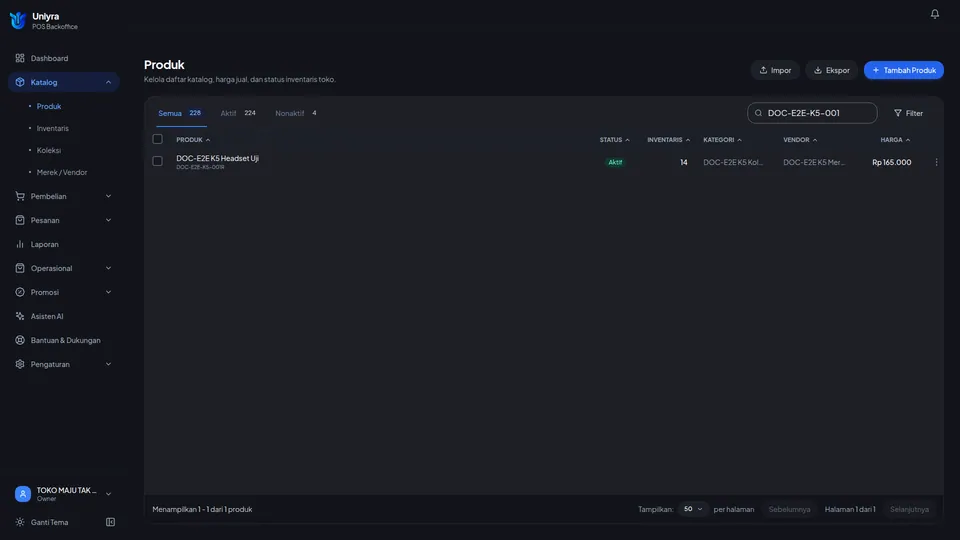Open notifications bell icon
The image size is (960, 540).
pyautogui.click(x=934, y=13)
